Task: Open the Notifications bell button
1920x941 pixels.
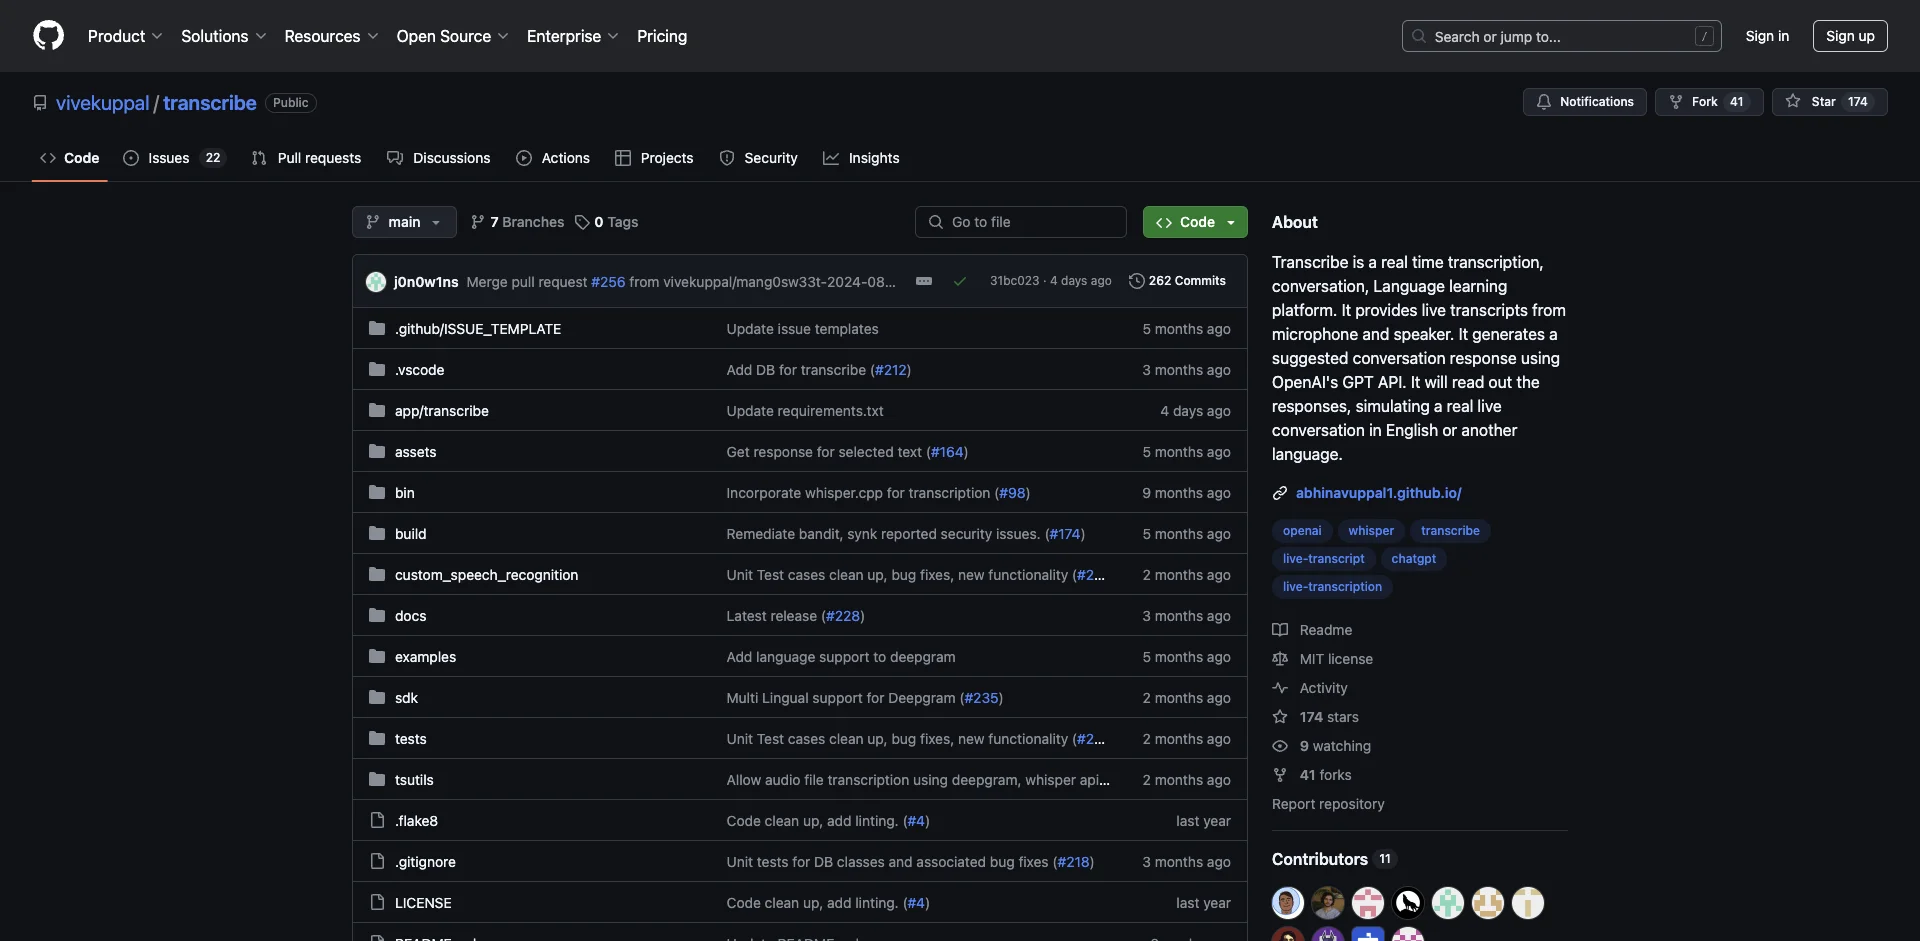Action: tap(1584, 102)
